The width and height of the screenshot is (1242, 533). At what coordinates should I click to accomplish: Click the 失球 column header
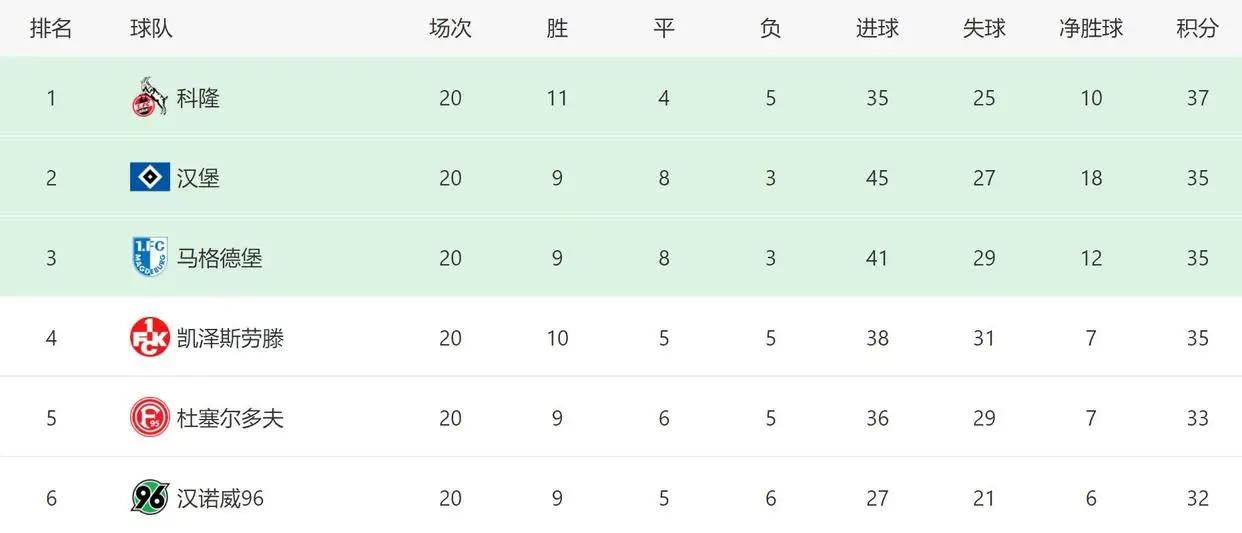984,28
